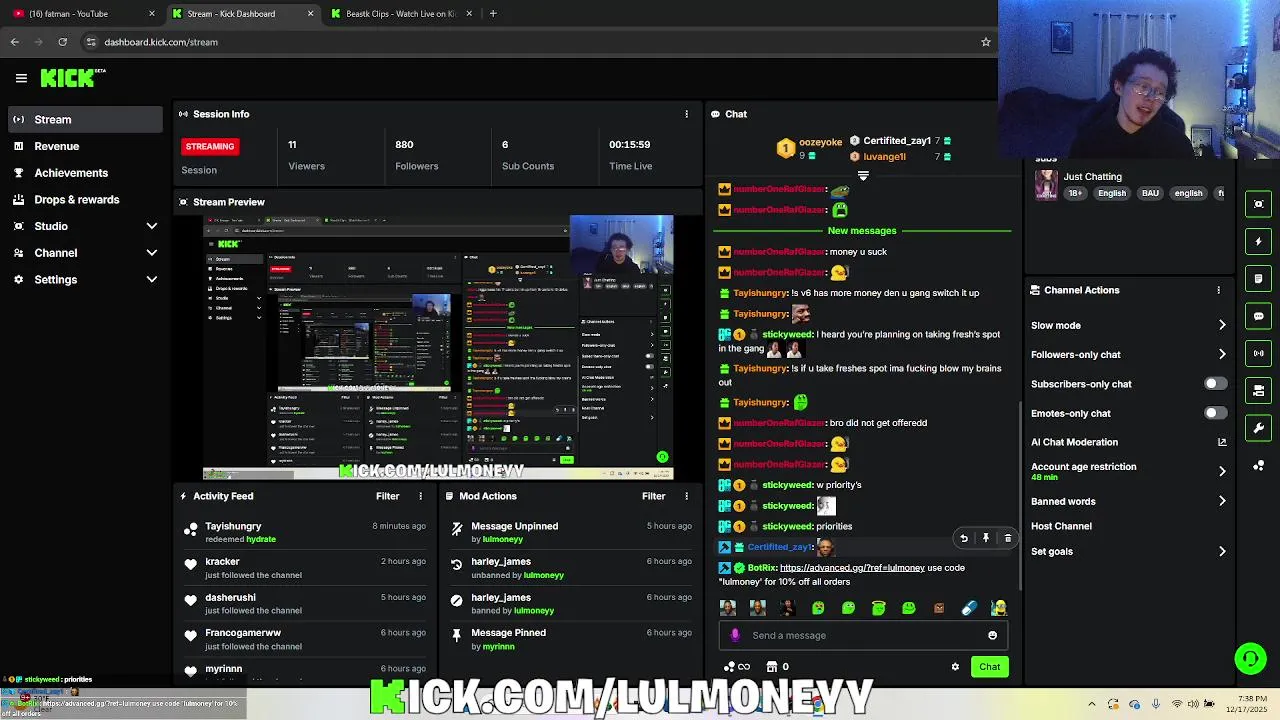1280x720 pixels.
Task: Open Filter in Activity Feed panel
Action: click(387, 496)
